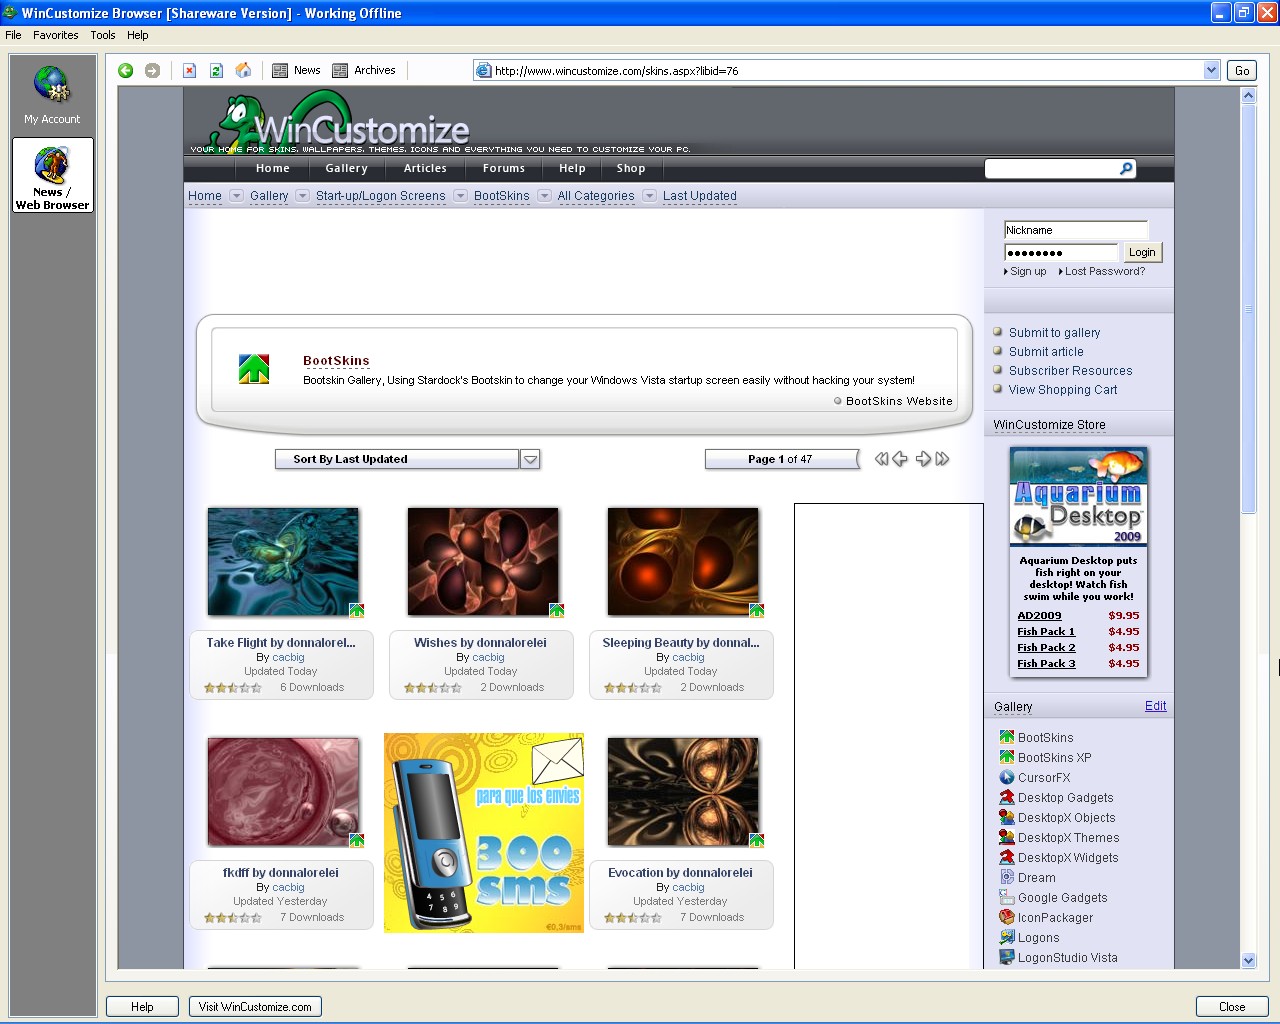This screenshot has width=1280, height=1024.
Task: Click the Login button
Action: click(x=1142, y=253)
